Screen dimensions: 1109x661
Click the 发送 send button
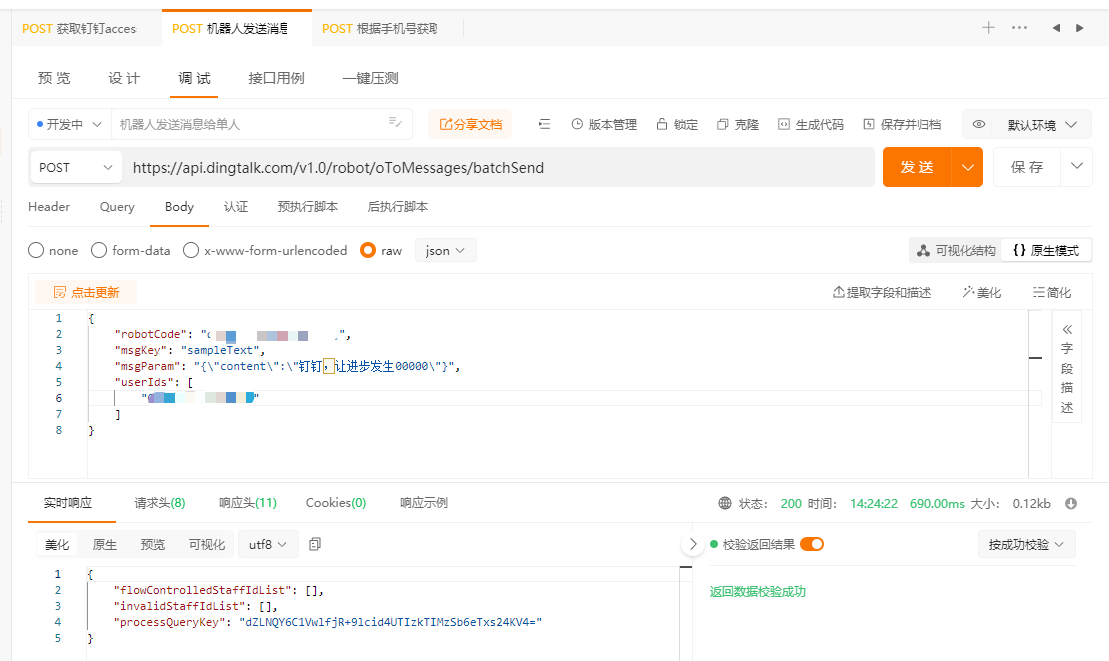point(920,166)
